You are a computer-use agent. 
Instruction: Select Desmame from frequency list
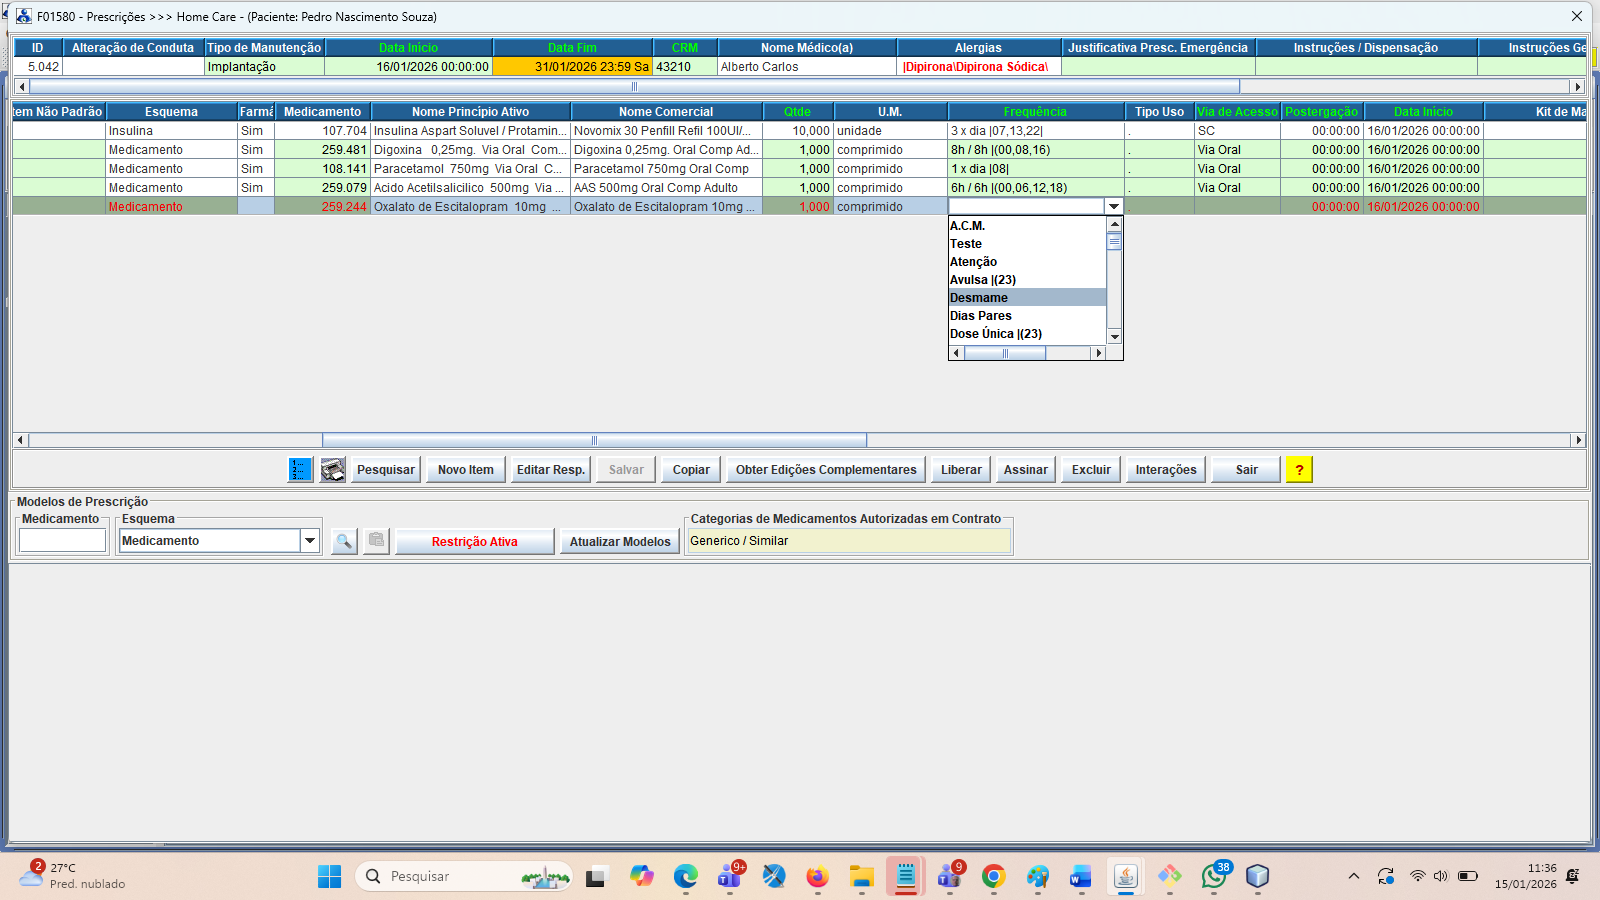(1027, 298)
